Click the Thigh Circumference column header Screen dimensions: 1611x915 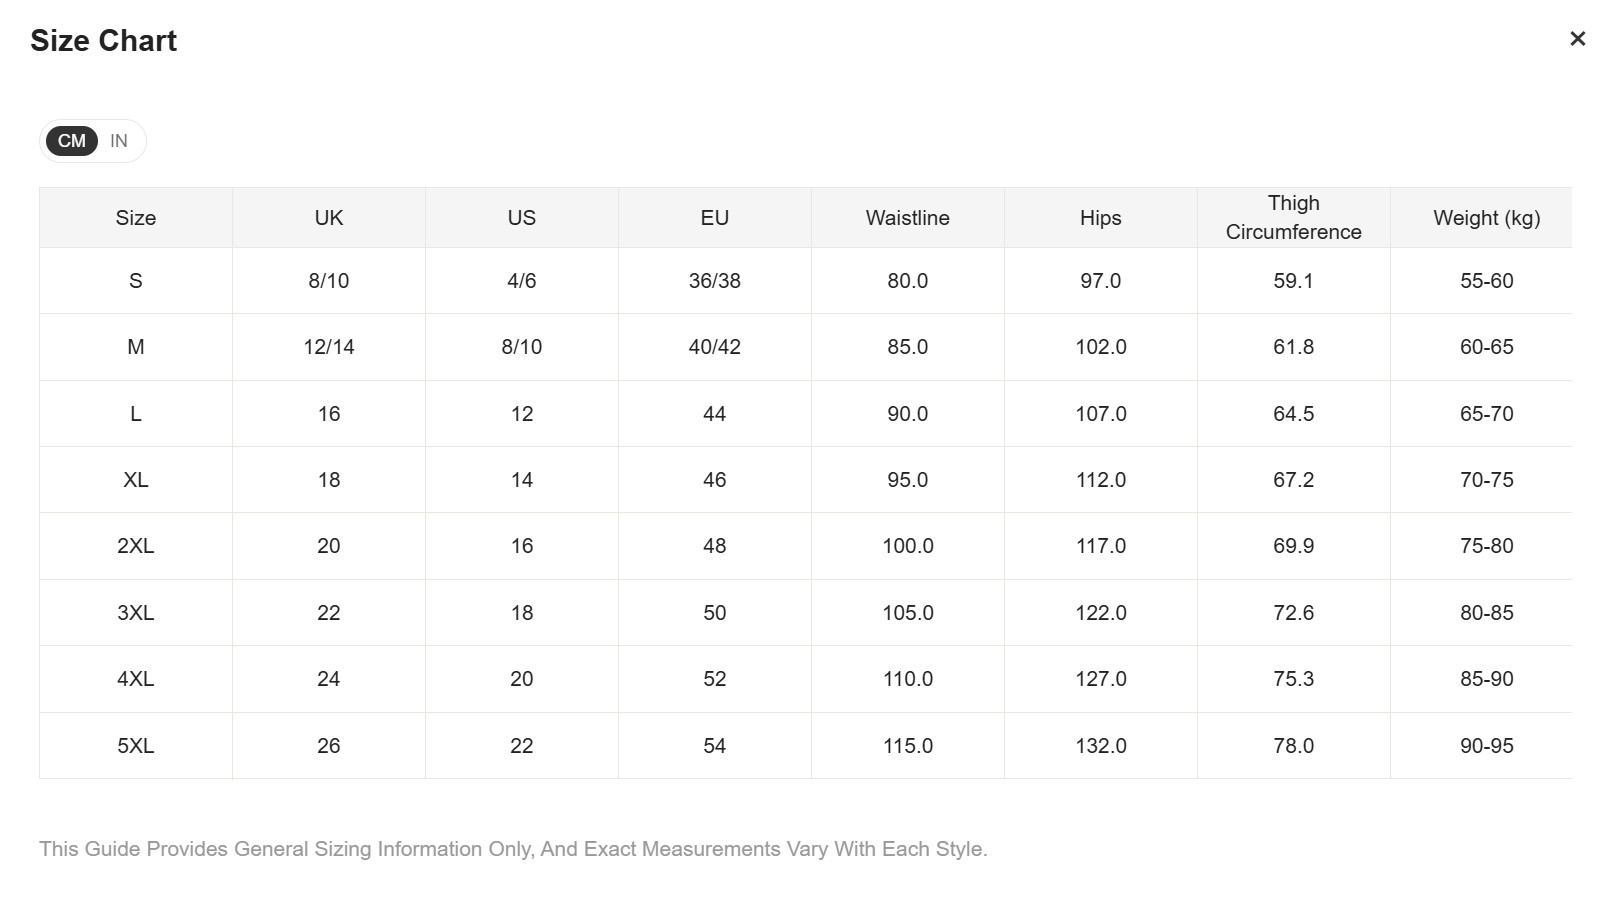coord(1293,218)
